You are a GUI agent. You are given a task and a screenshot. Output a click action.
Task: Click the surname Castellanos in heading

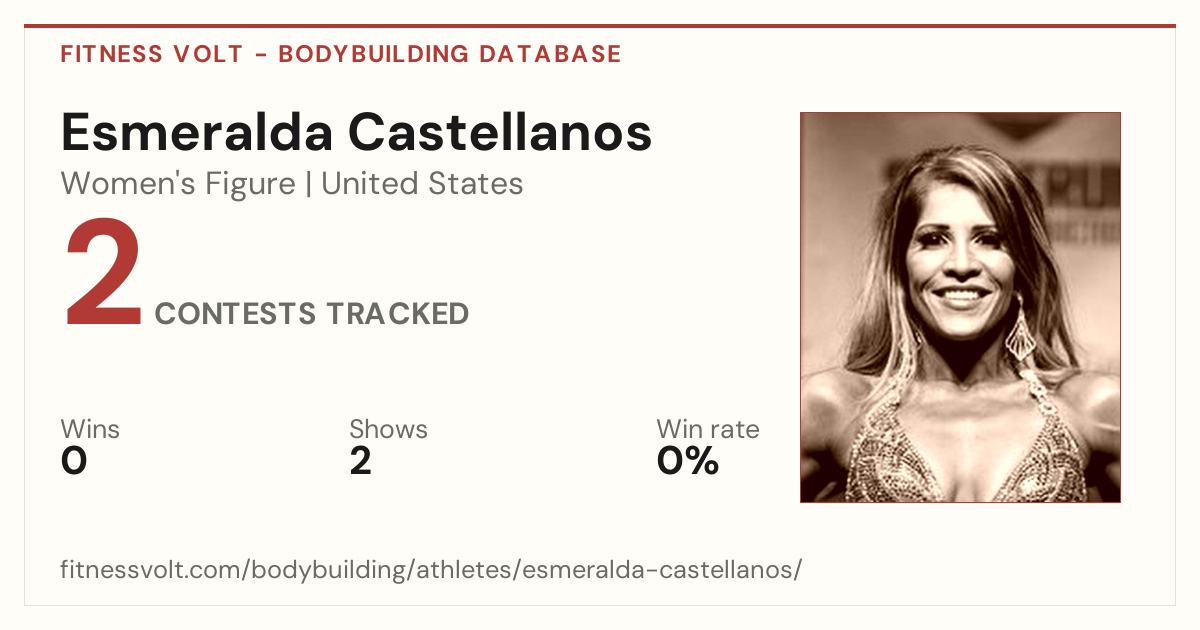click(x=500, y=133)
